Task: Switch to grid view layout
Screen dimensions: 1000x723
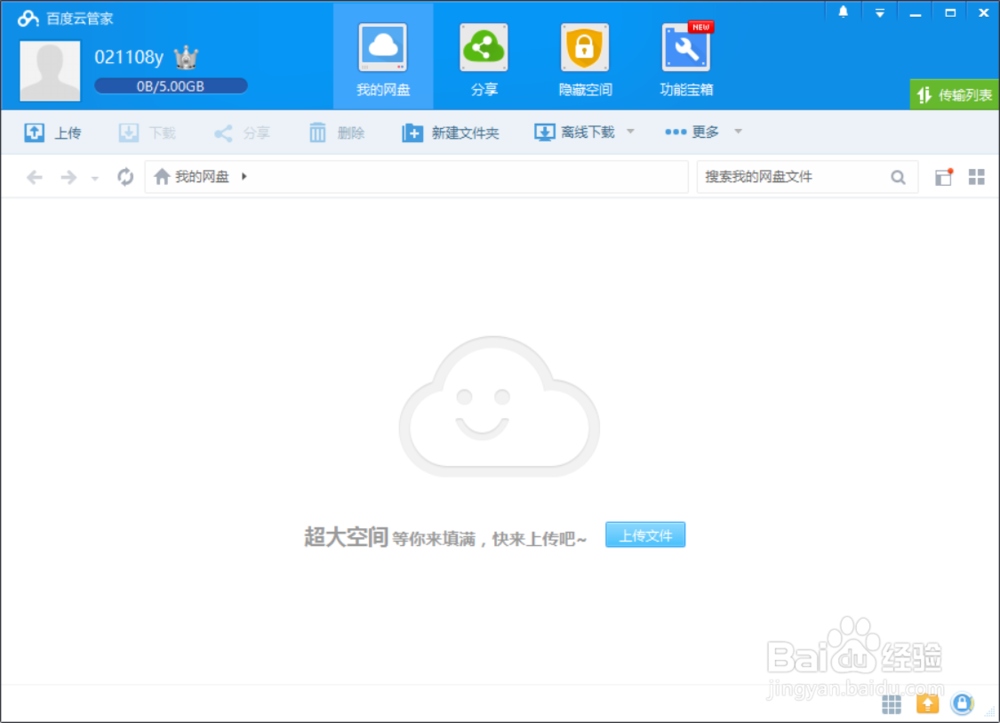Action: (x=978, y=176)
